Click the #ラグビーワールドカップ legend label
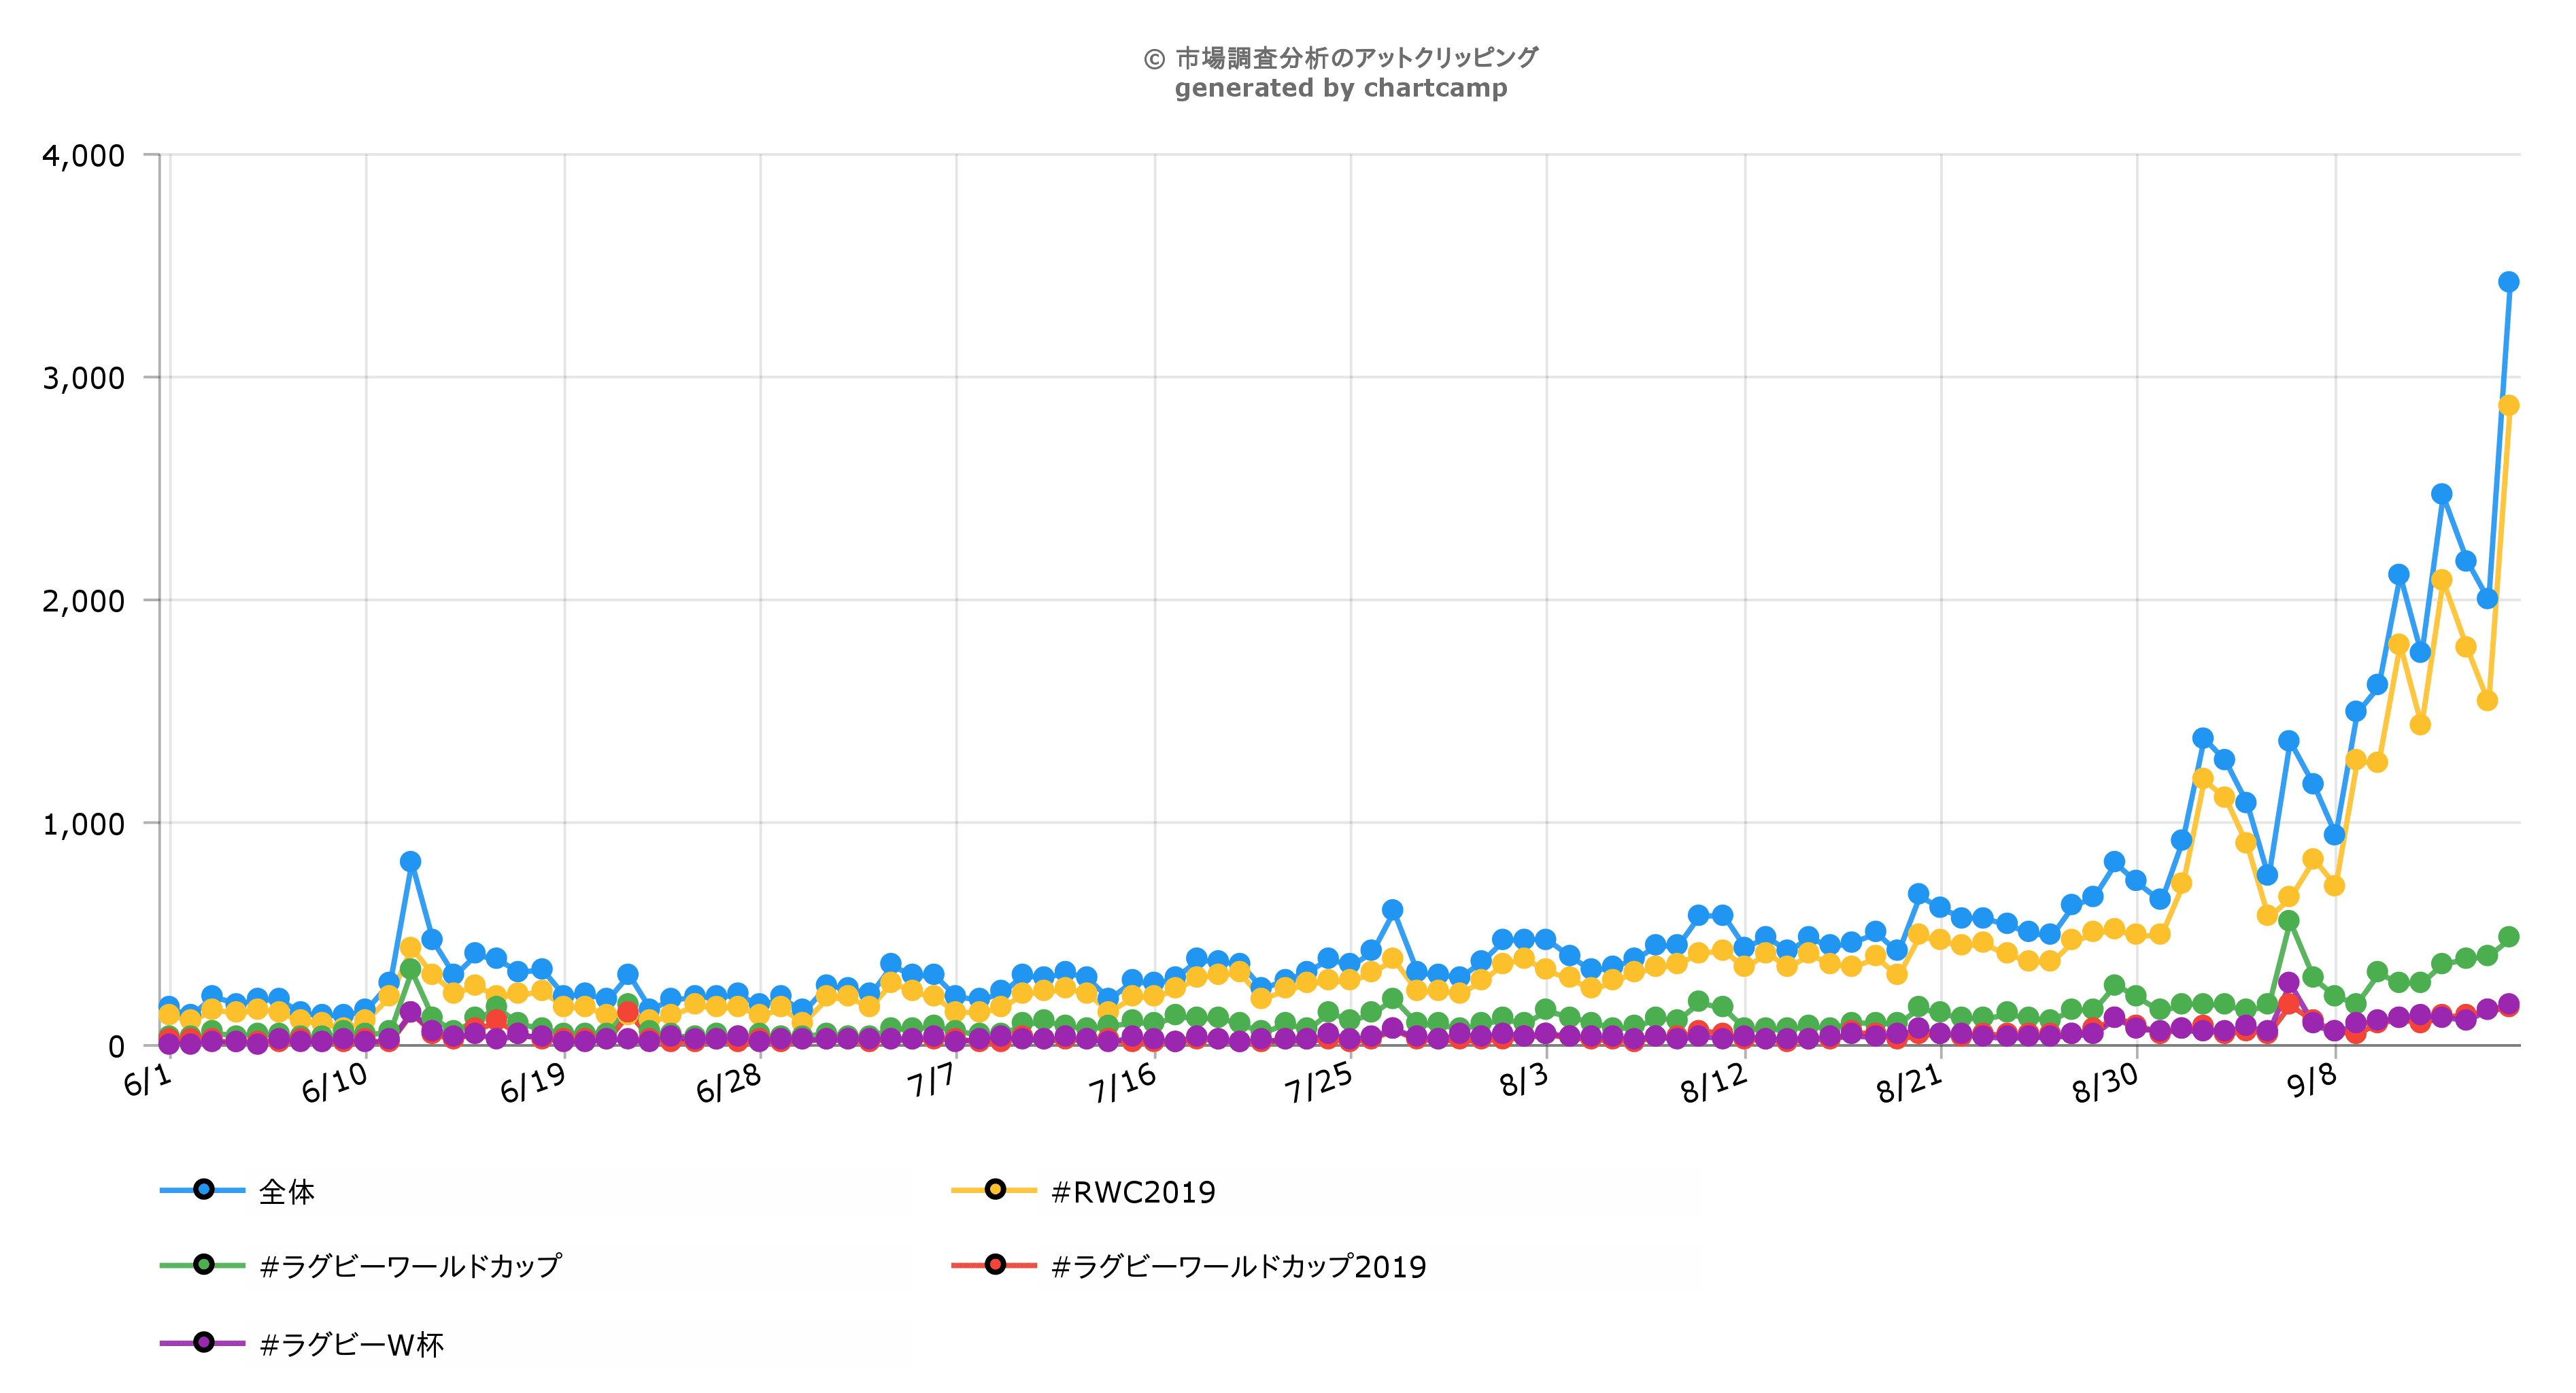The height and width of the screenshot is (1393, 2576). coord(410,1266)
